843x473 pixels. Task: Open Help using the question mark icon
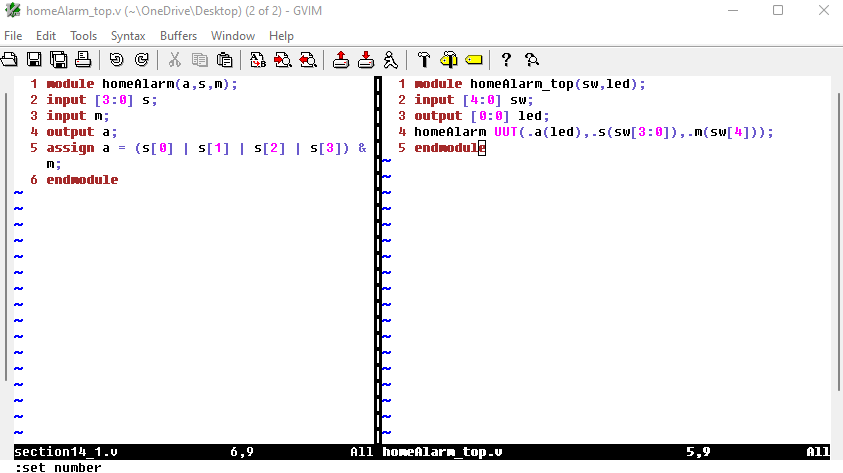pos(506,60)
